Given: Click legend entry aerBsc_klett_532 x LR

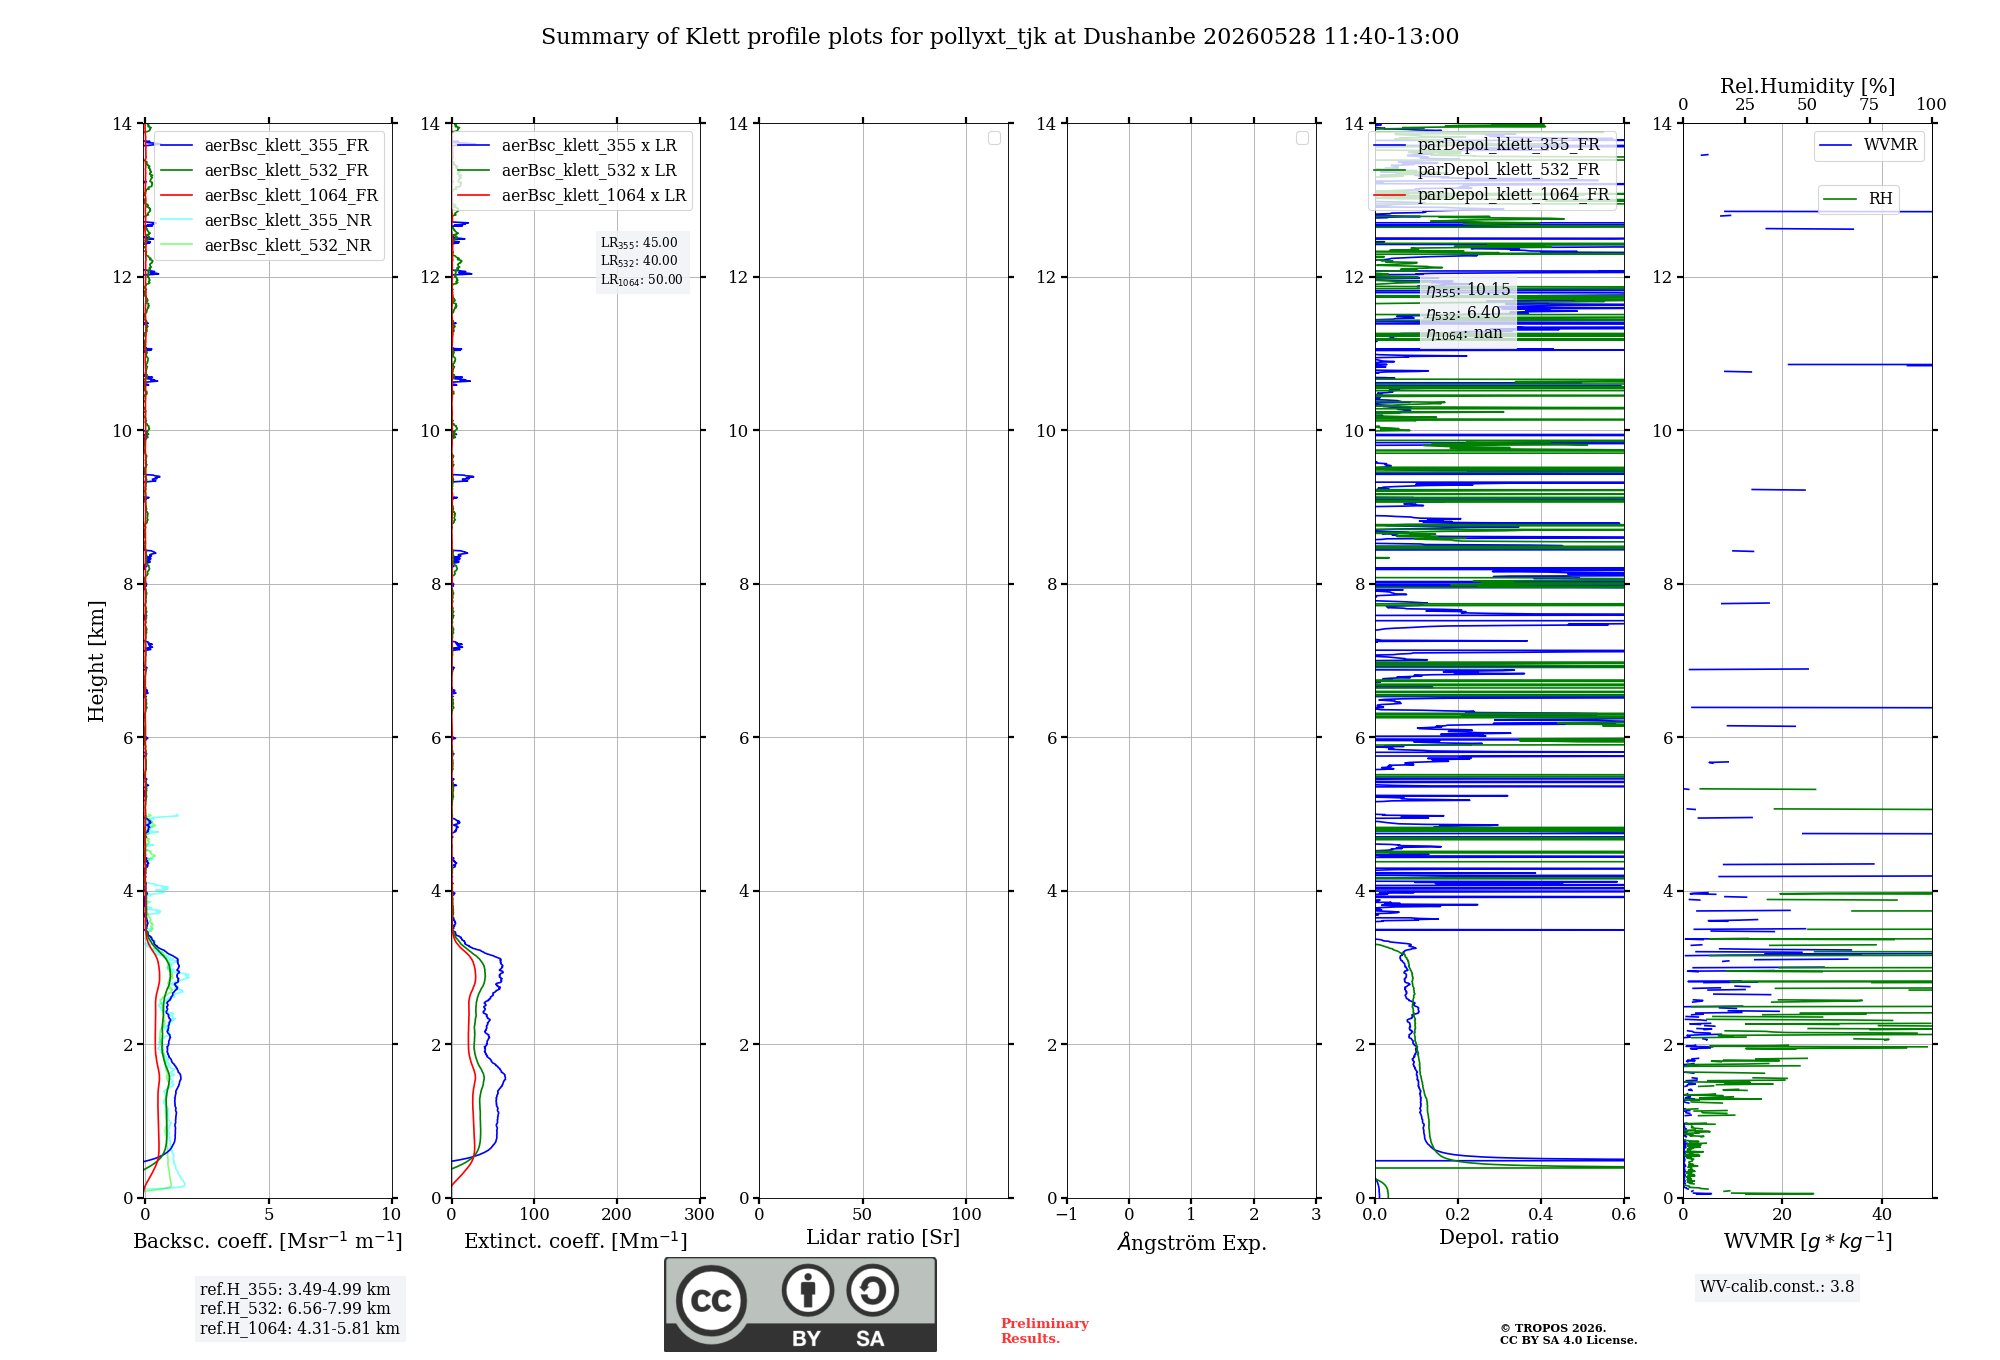Looking at the screenshot, I should coord(589,170).
